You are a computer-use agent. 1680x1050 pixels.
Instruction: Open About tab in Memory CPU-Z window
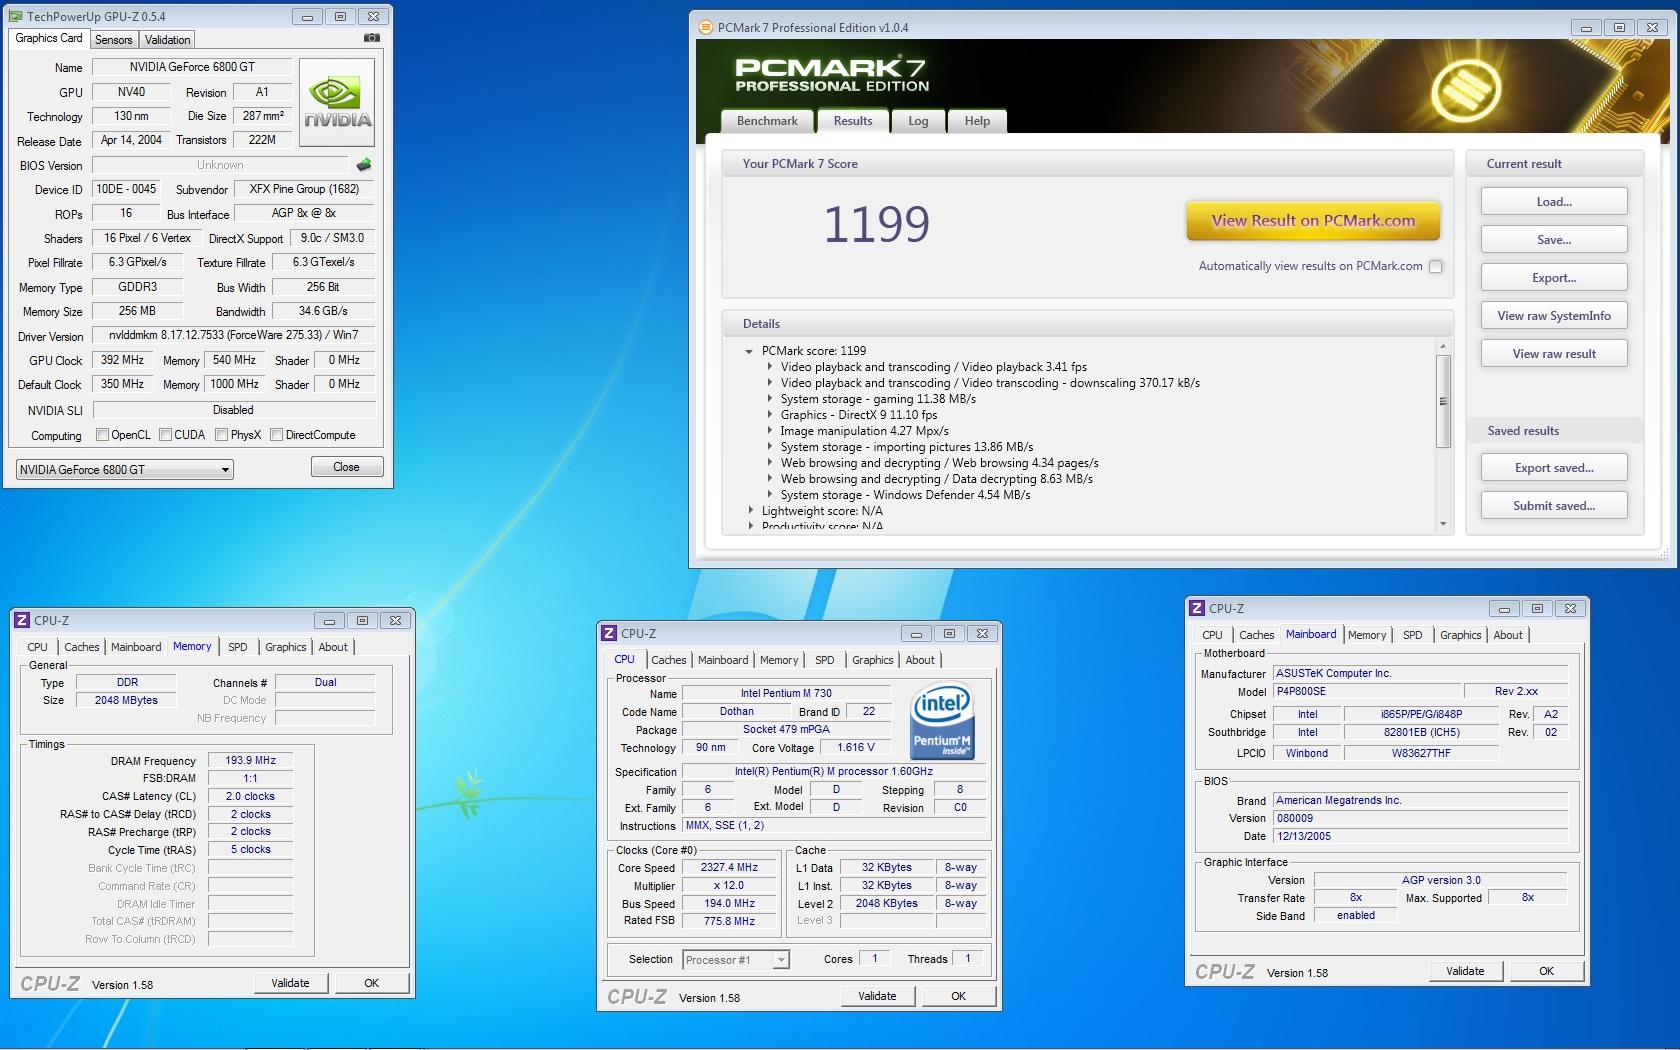coord(333,647)
